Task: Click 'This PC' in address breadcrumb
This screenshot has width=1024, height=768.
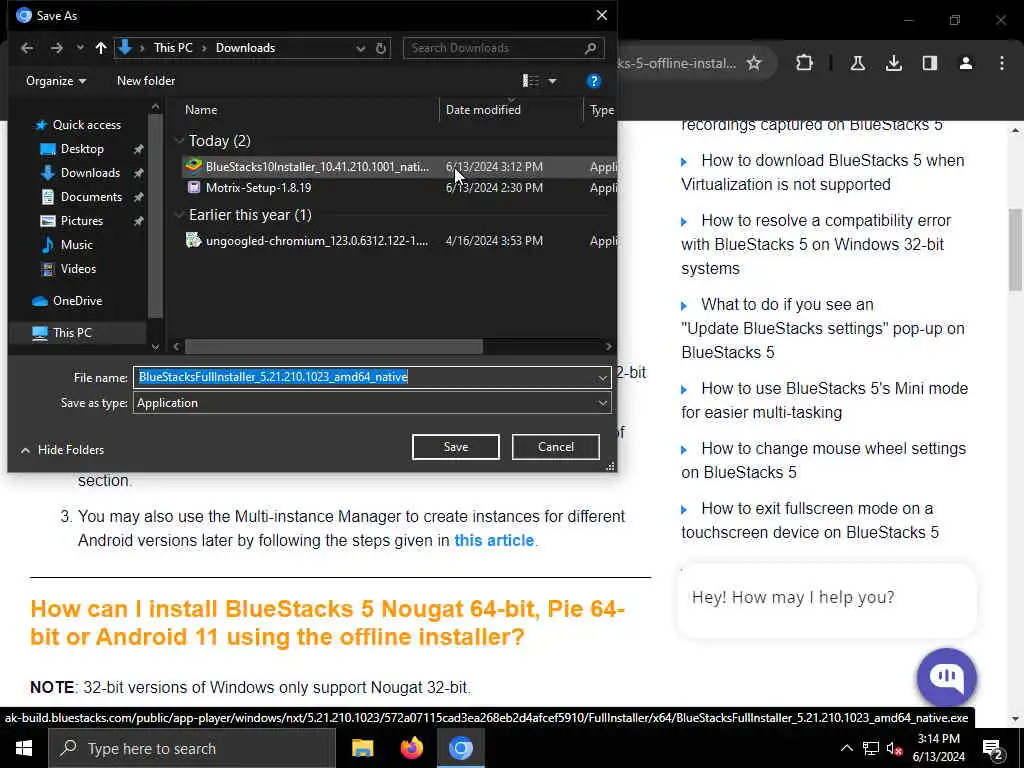Action: 172,48
